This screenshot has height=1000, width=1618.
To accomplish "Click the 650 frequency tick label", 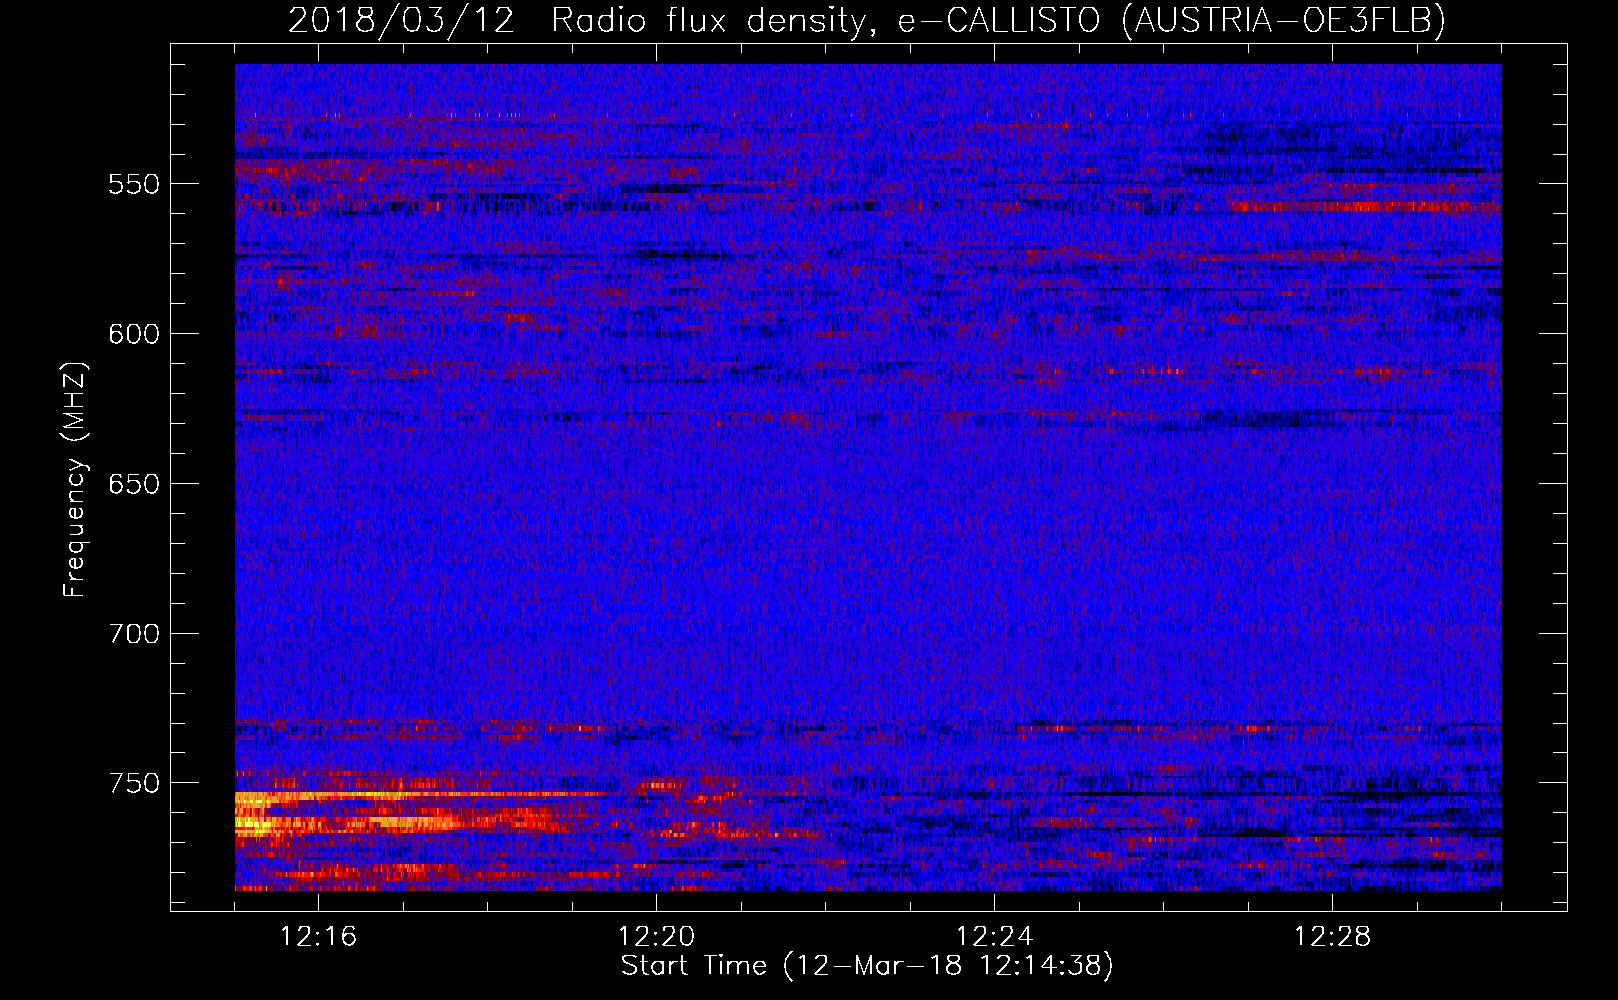I will (134, 485).
